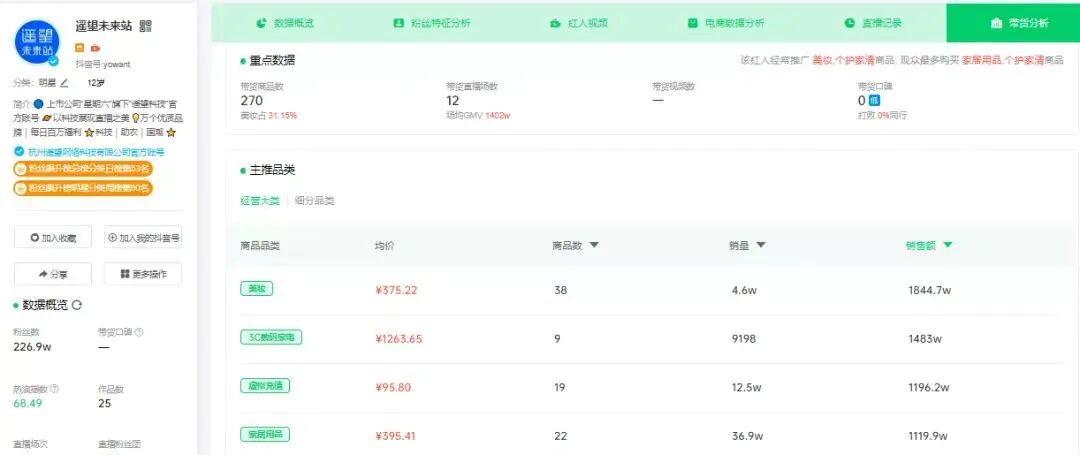Click the 美妆 category tag
Viewport: 1080px width, 455px height.
point(256,289)
